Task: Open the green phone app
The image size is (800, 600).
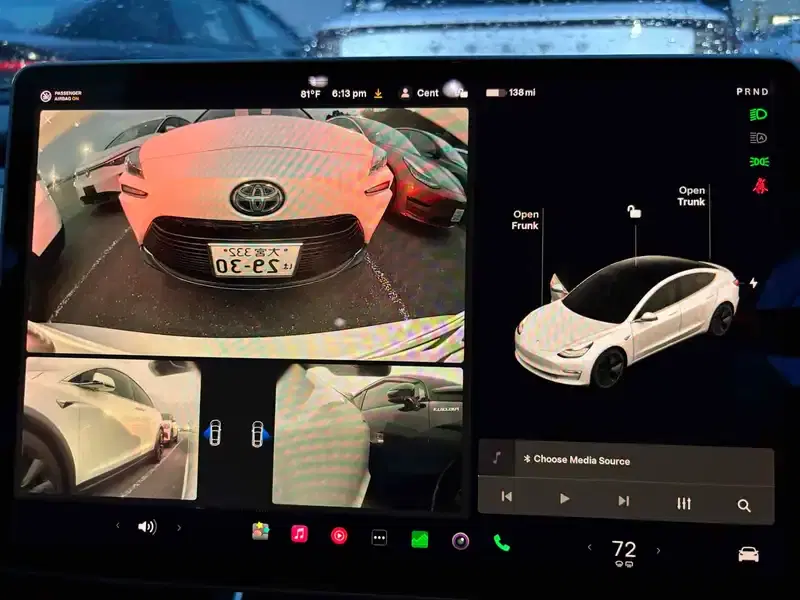Action: pyautogui.click(x=502, y=543)
